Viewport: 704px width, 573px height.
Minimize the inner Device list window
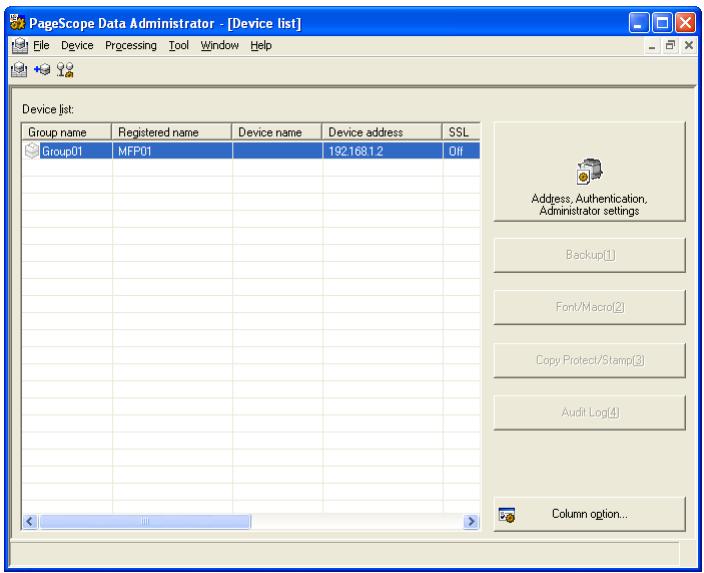pos(652,45)
